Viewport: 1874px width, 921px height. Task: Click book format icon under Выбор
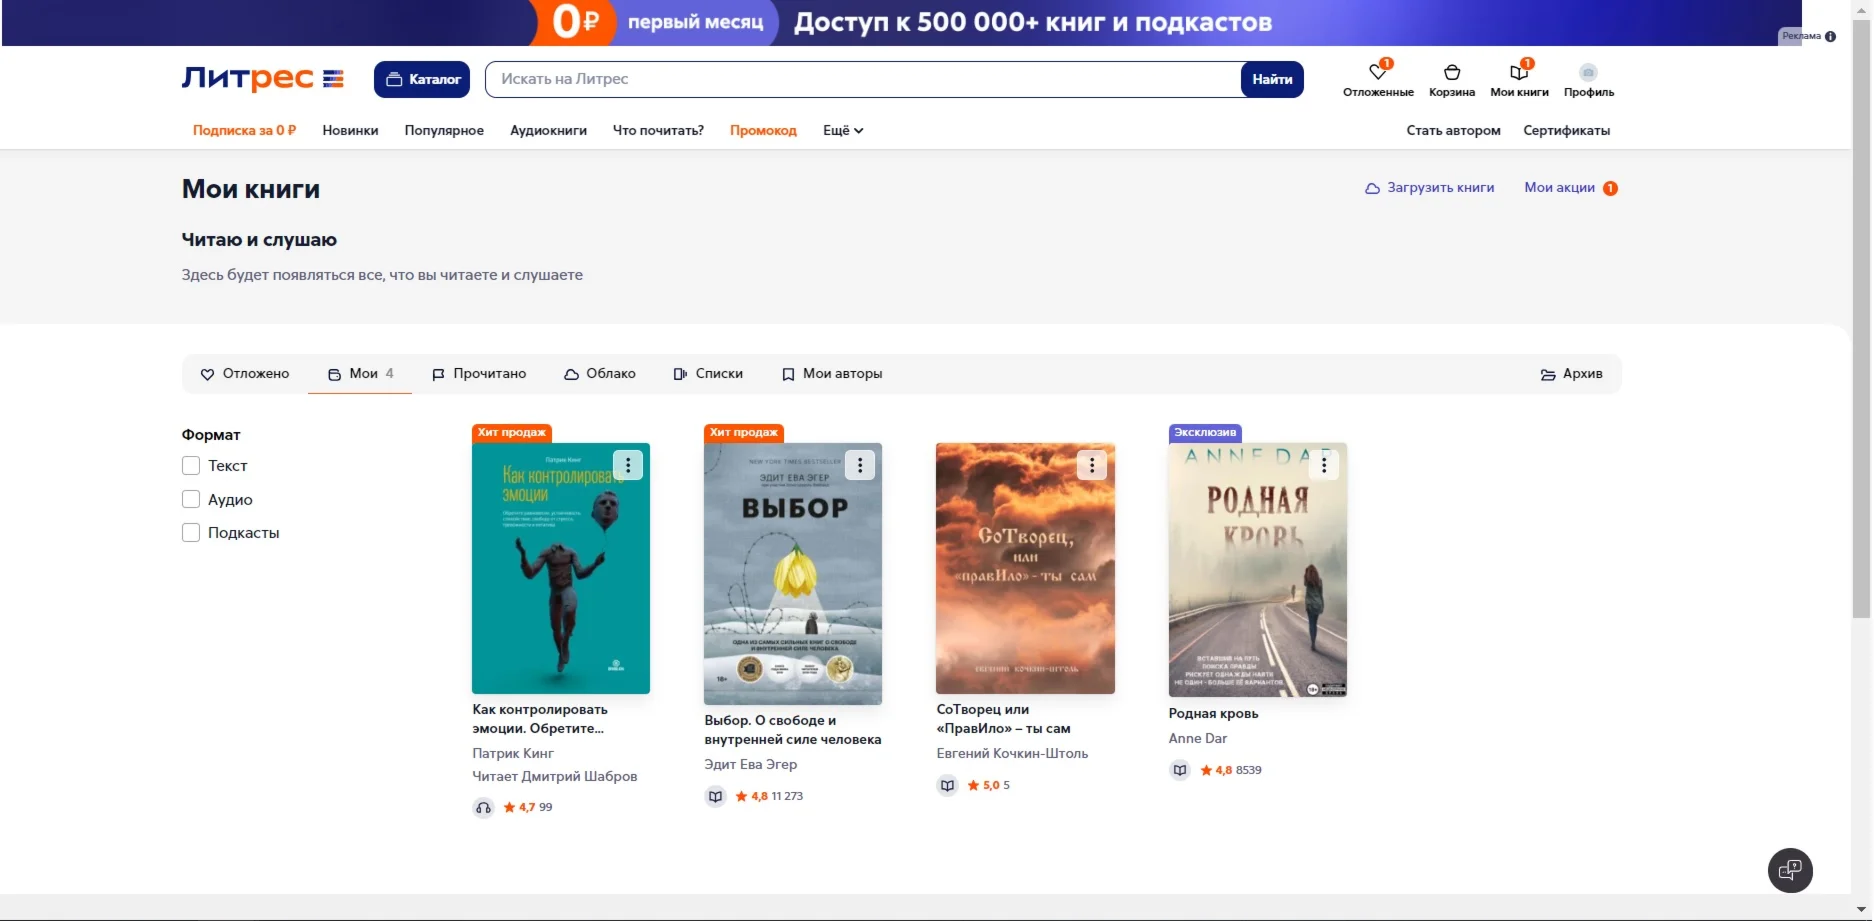pyautogui.click(x=715, y=797)
